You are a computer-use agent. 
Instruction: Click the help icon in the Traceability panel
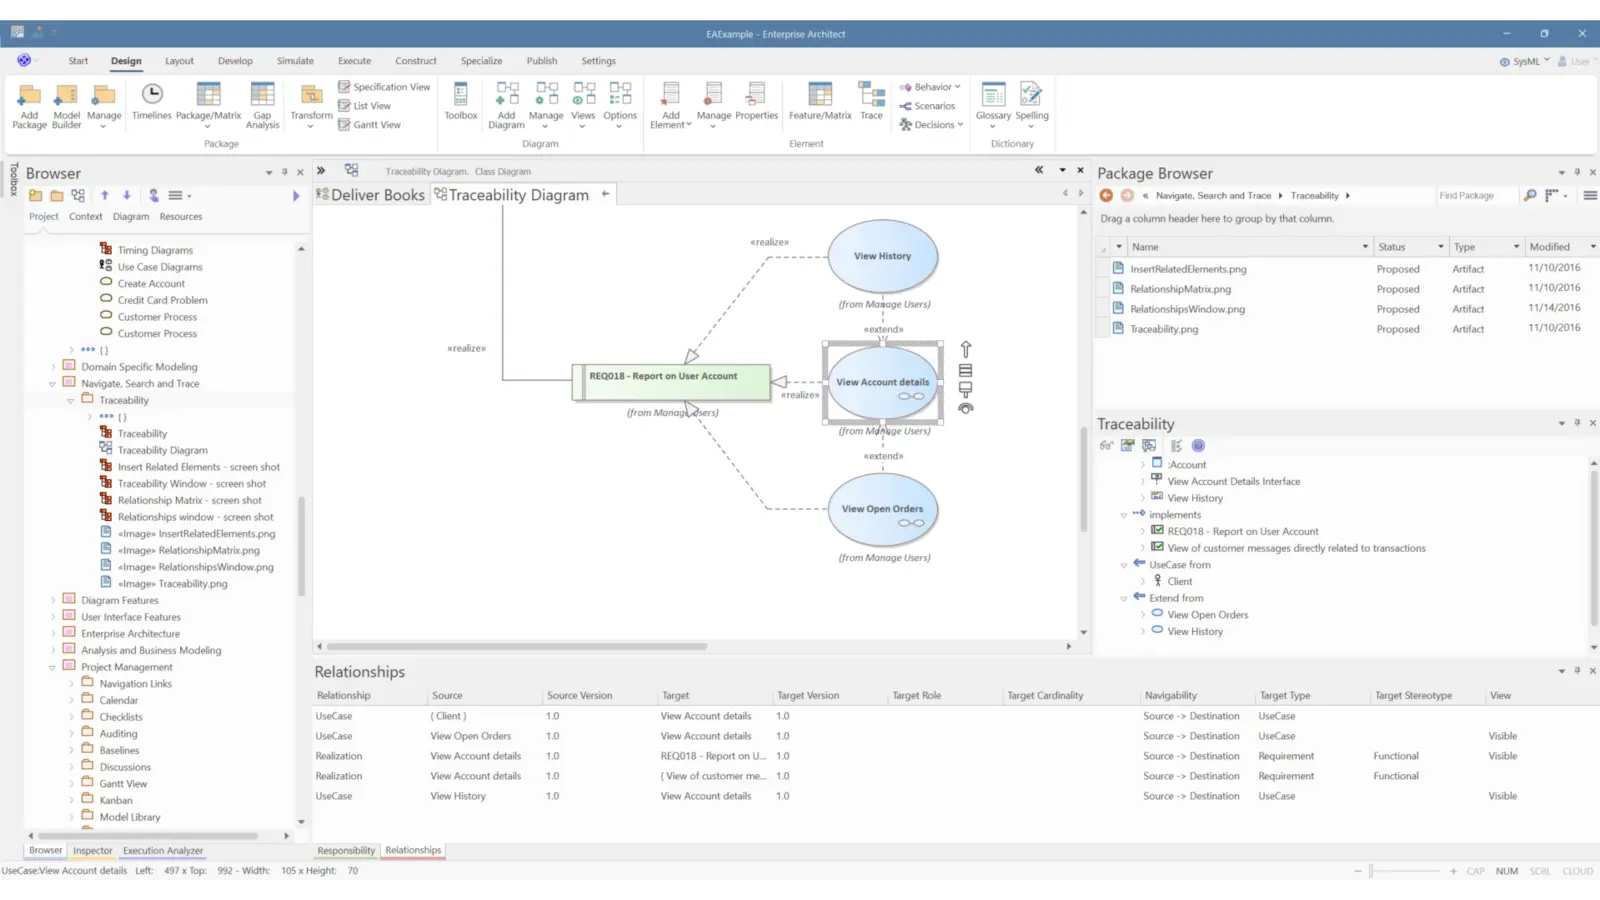pos(1198,445)
